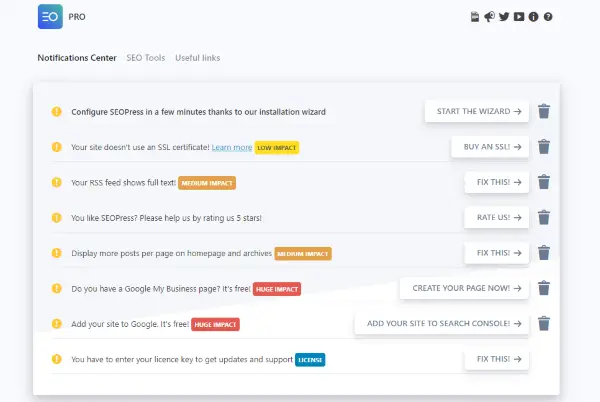Screen dimensions: 600x402
Task: Click warning icon beside posts per page notice
Action: pyautogui.click(x=56, y=253)
